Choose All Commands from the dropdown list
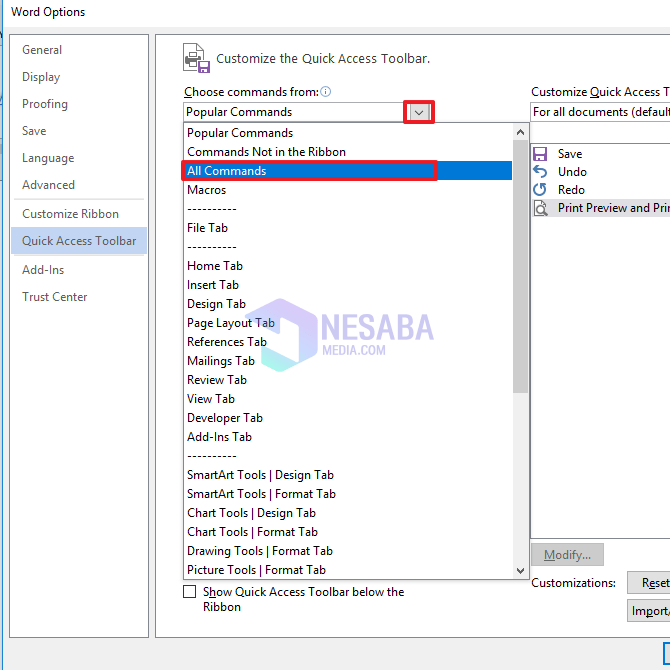Image resolution: width=670 pixels, height=670 pixels. point(308,171)
